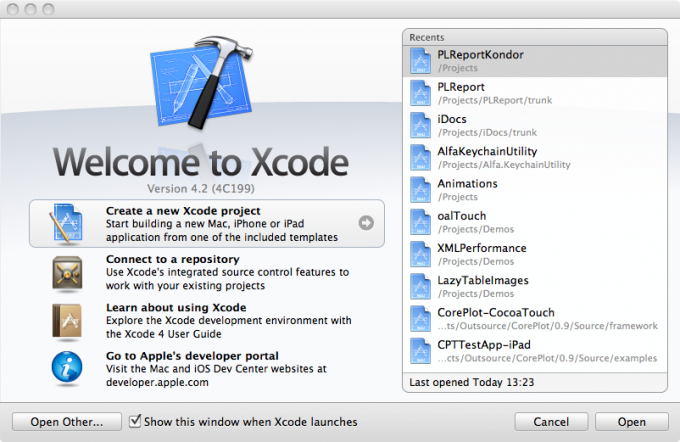Click the XMLPerformance project file icon
The height and width of the screenshot is (442, 680).
pyautogui.click(x=420, y=254)
